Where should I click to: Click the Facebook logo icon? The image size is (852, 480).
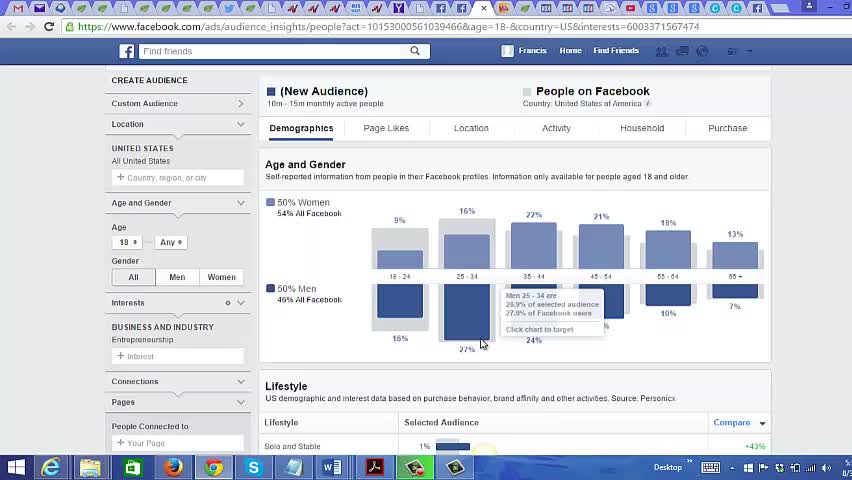click(x=127, y=51)
